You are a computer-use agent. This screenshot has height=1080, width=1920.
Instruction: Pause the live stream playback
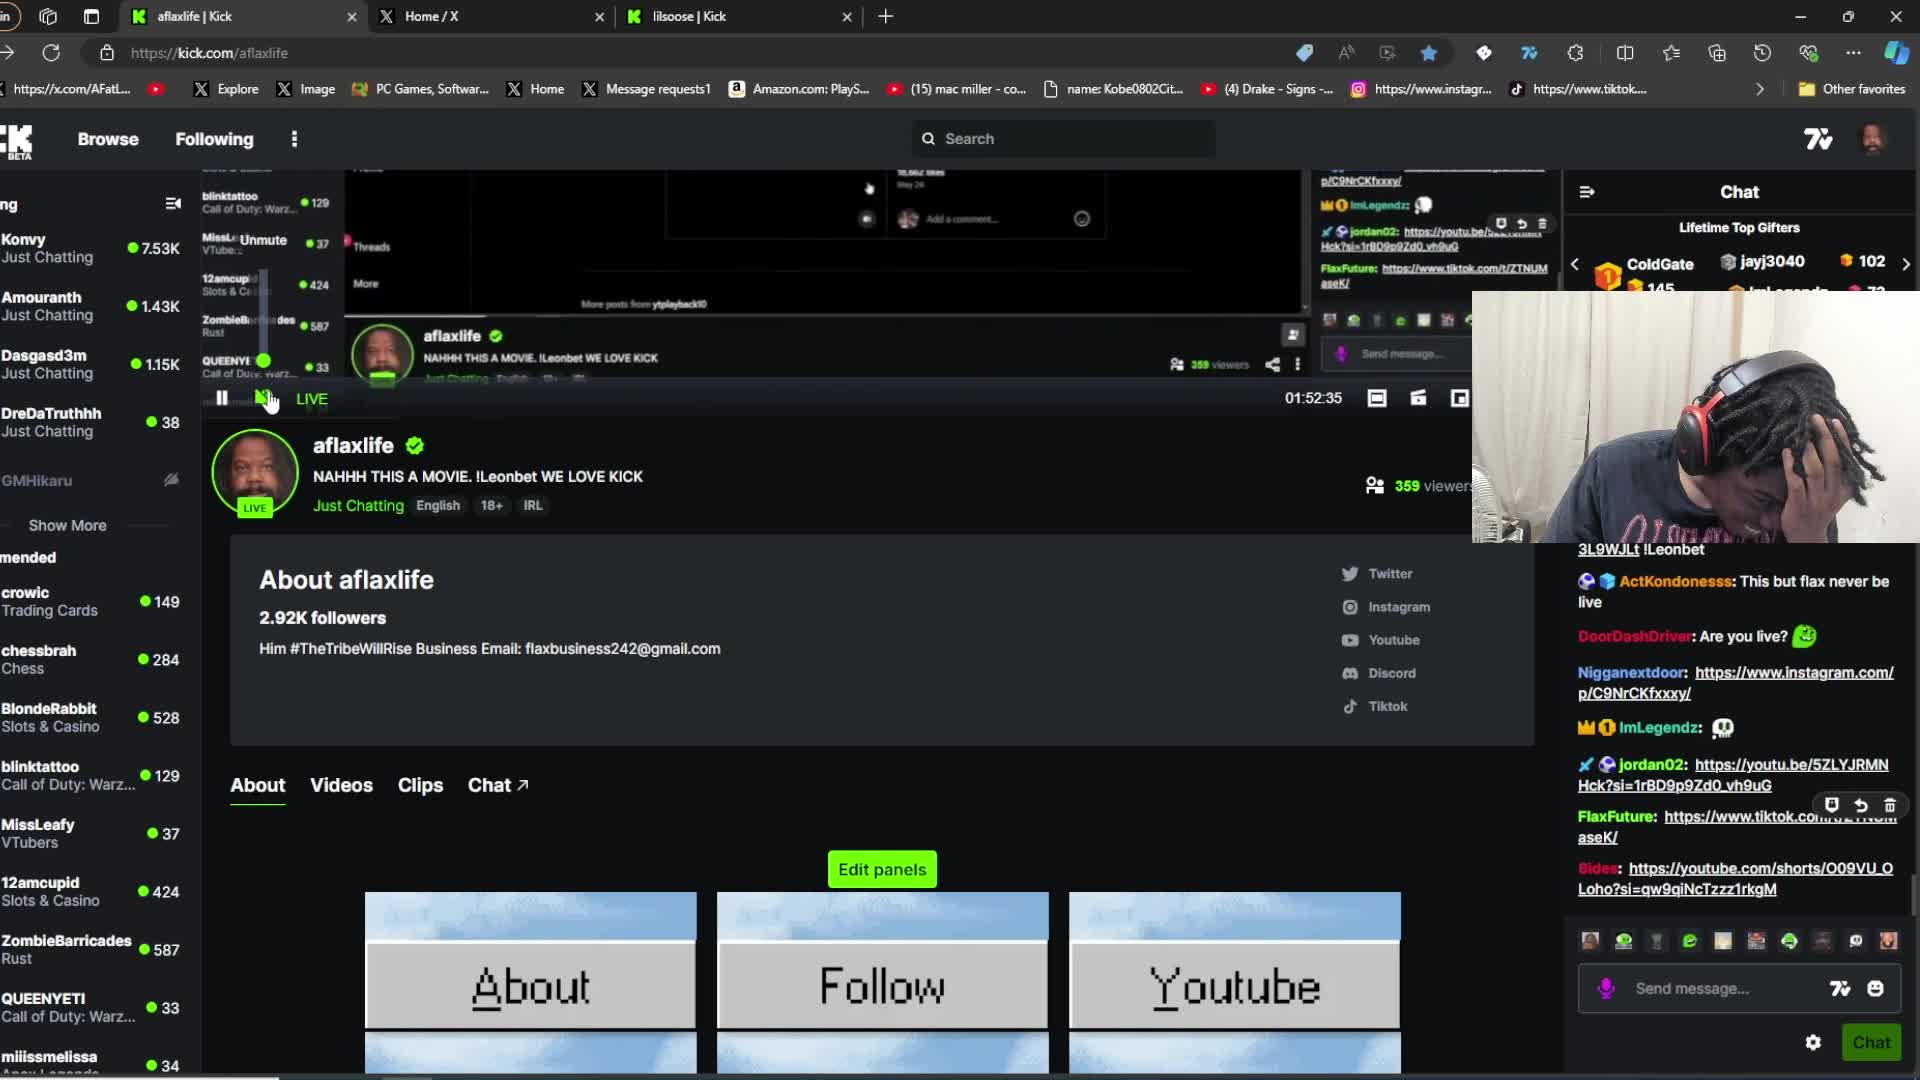[x=222, y=398]
